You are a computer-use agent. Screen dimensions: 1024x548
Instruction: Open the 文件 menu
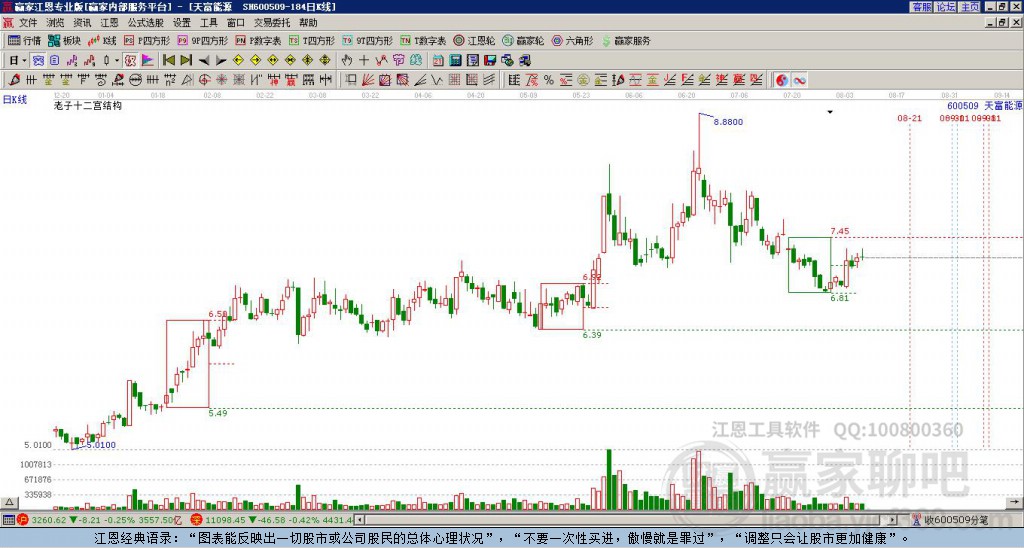[x=28, y=23]
